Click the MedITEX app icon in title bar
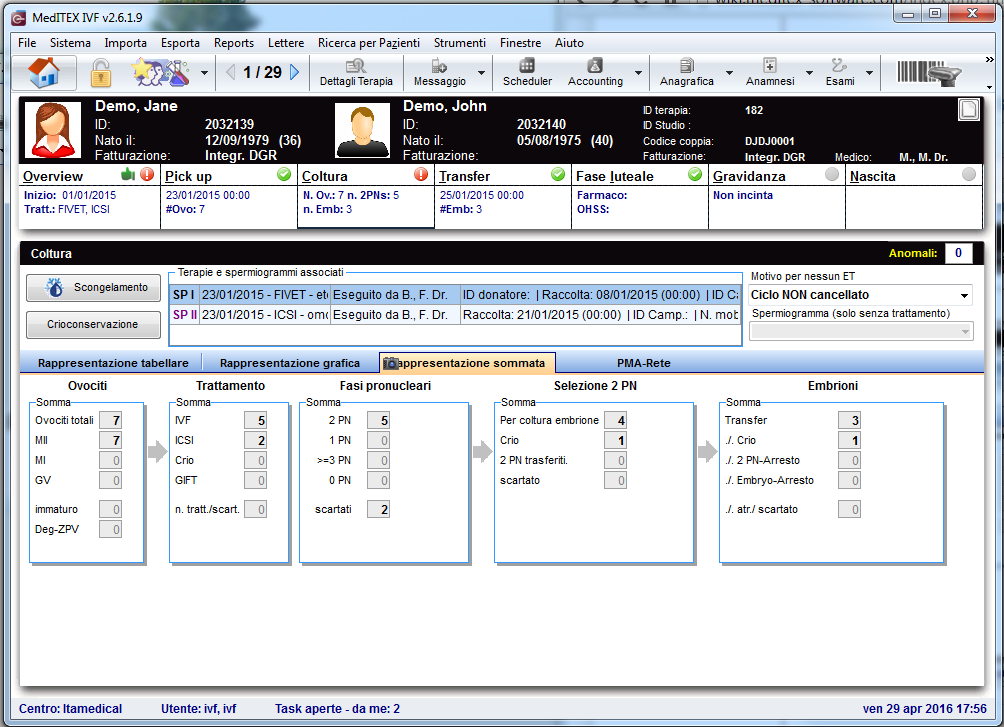 point(19,18)
